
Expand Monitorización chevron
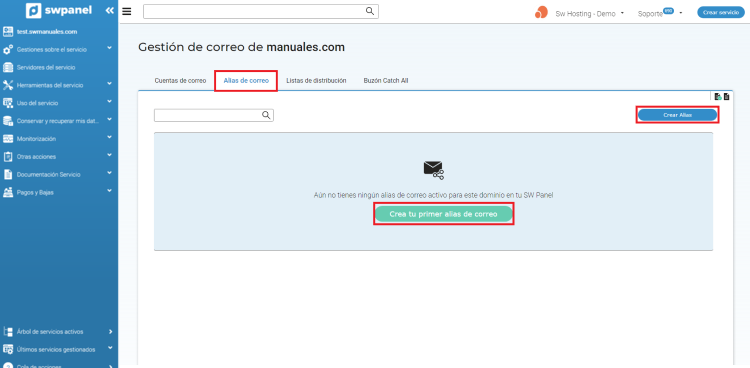point(110,137)
